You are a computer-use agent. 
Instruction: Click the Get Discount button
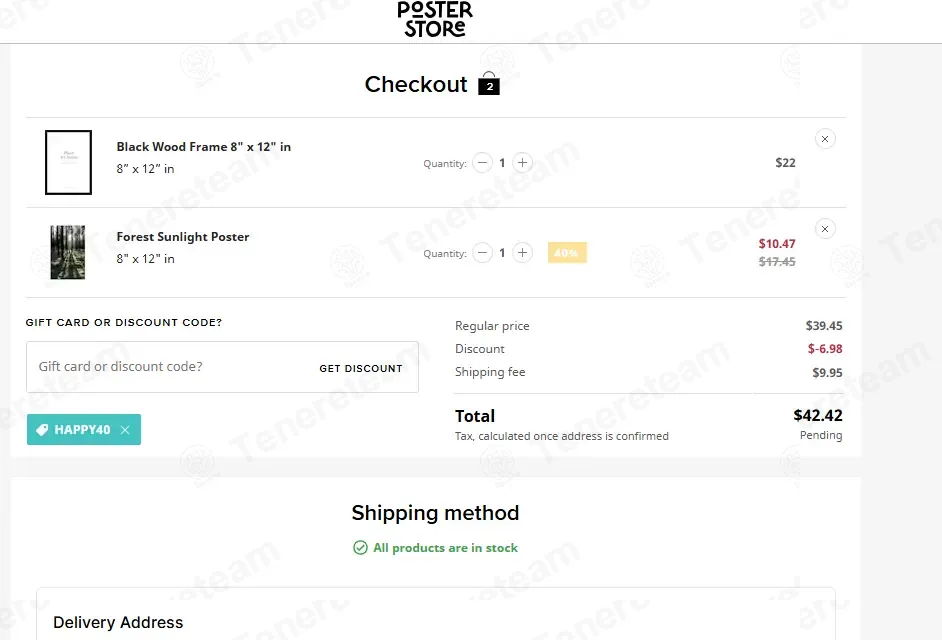coord(361,368)
